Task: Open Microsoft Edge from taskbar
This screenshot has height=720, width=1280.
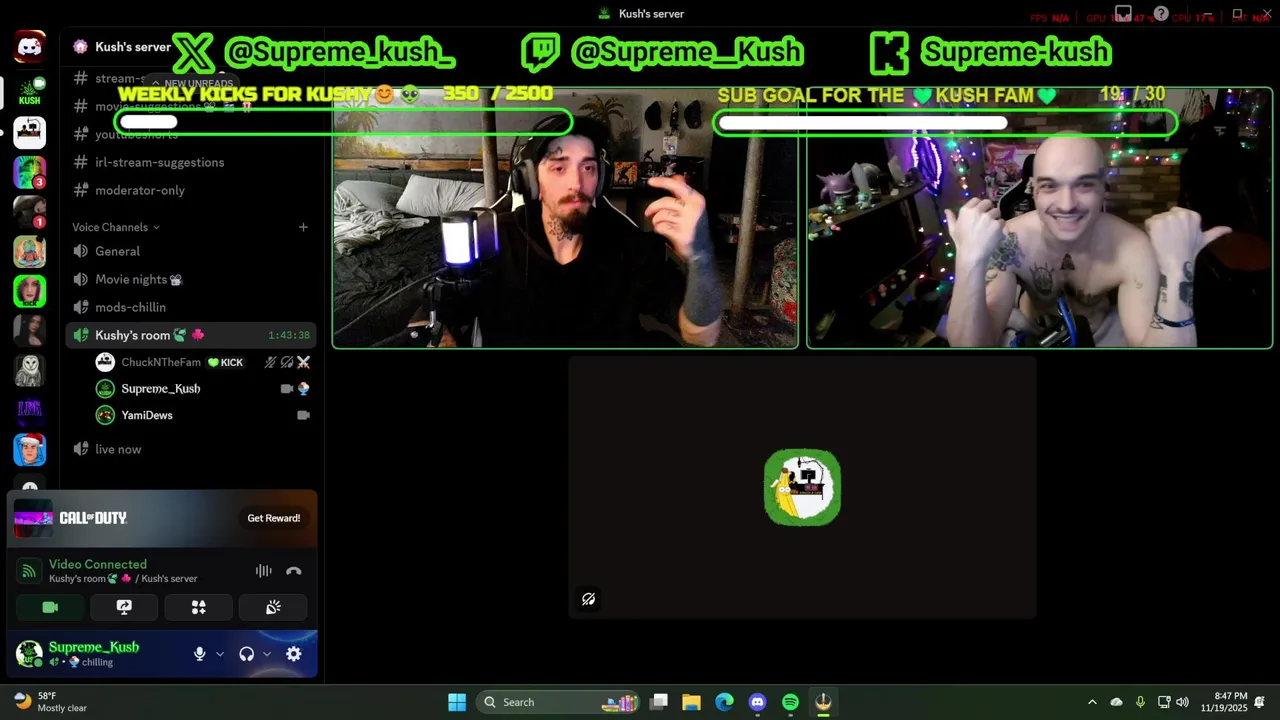Action: pyautogui.click(x=724, y=702)
